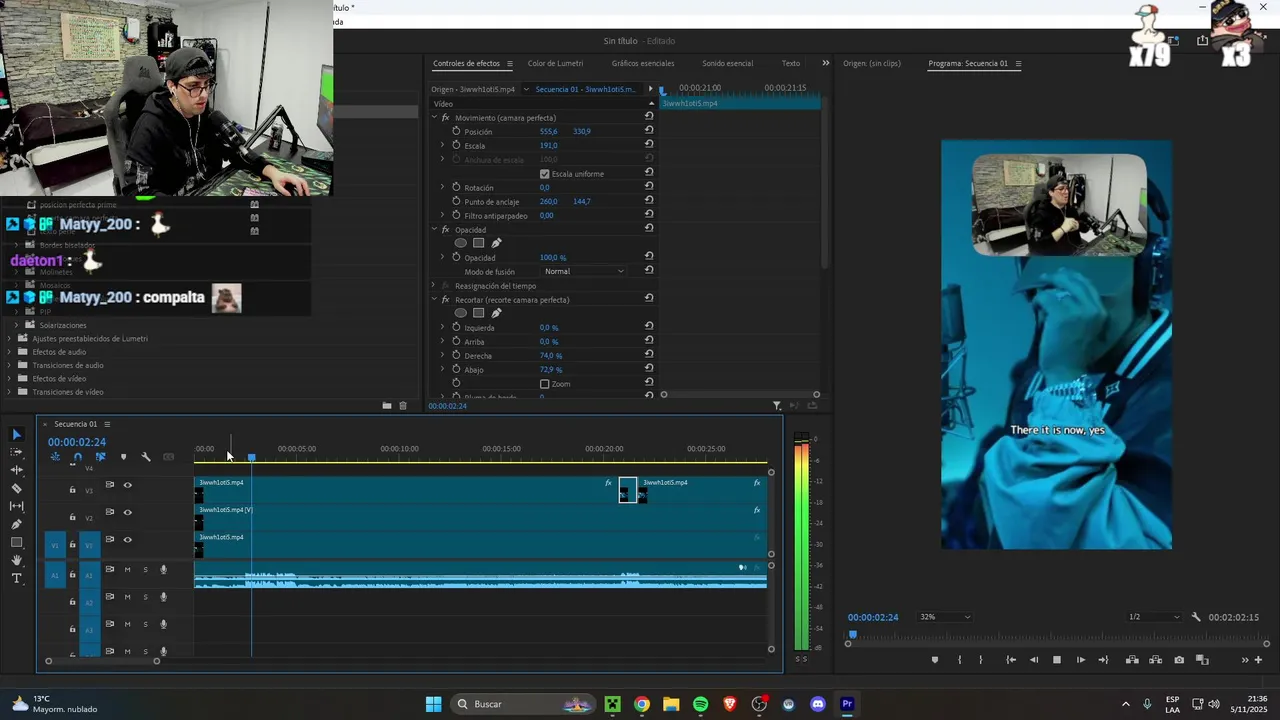This screenshot has height=720, width=1280.
Task: Step back one frame
Action: coord(1034,660)
